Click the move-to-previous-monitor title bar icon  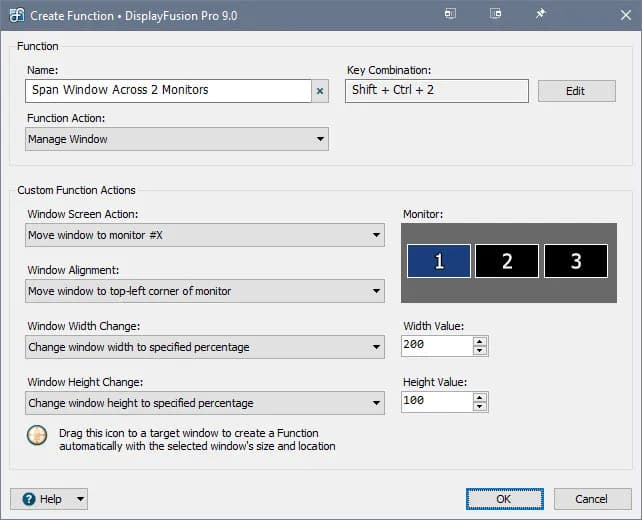[x=450, y=15]
